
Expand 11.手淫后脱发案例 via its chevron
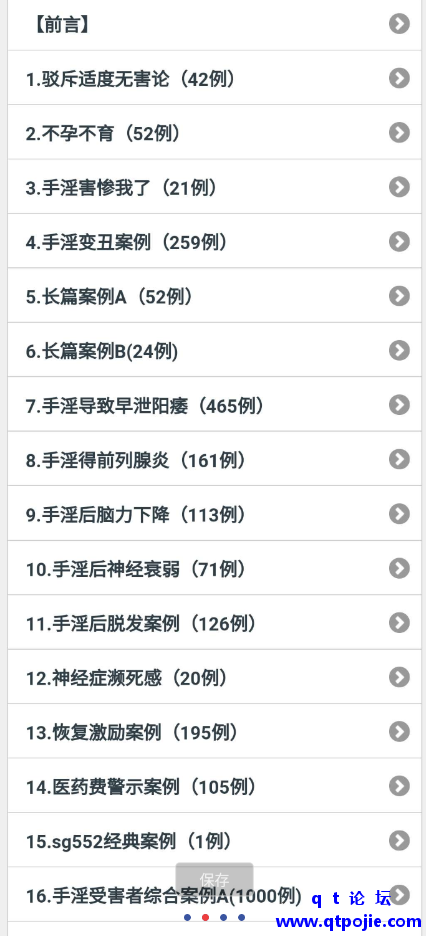(399, 623)
